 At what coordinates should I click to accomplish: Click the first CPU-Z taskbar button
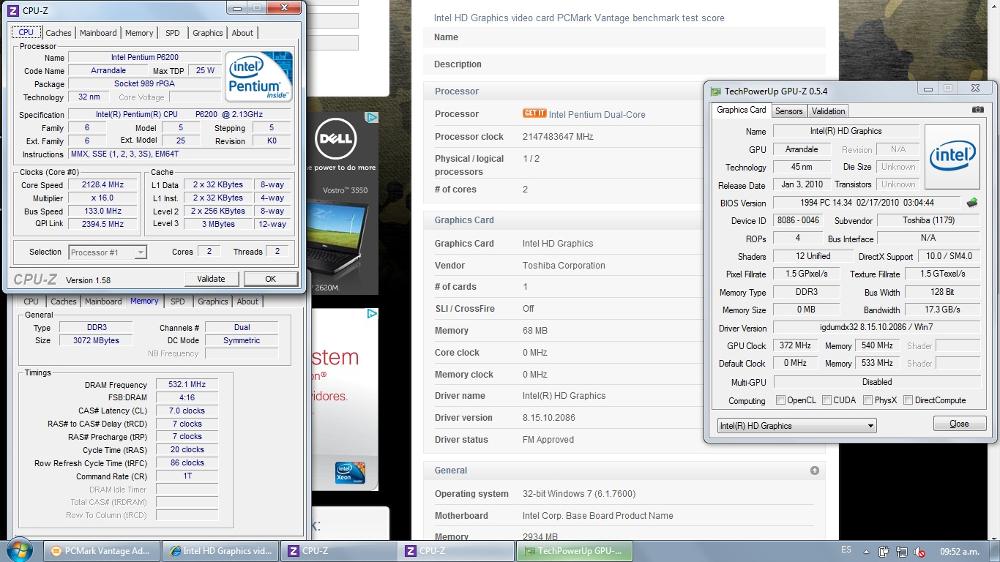340,551
